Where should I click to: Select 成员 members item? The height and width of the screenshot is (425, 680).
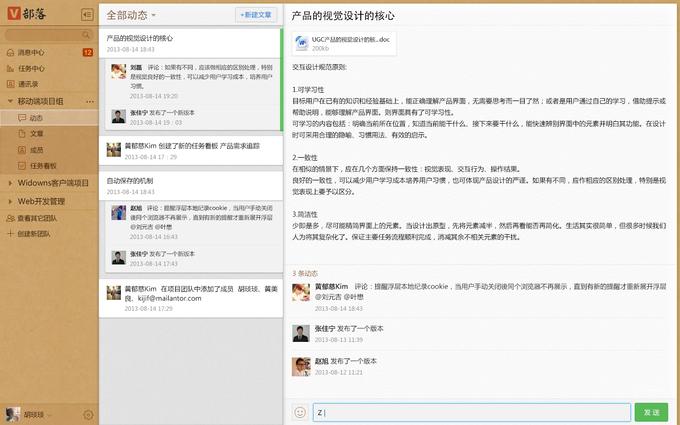(37, 149)
